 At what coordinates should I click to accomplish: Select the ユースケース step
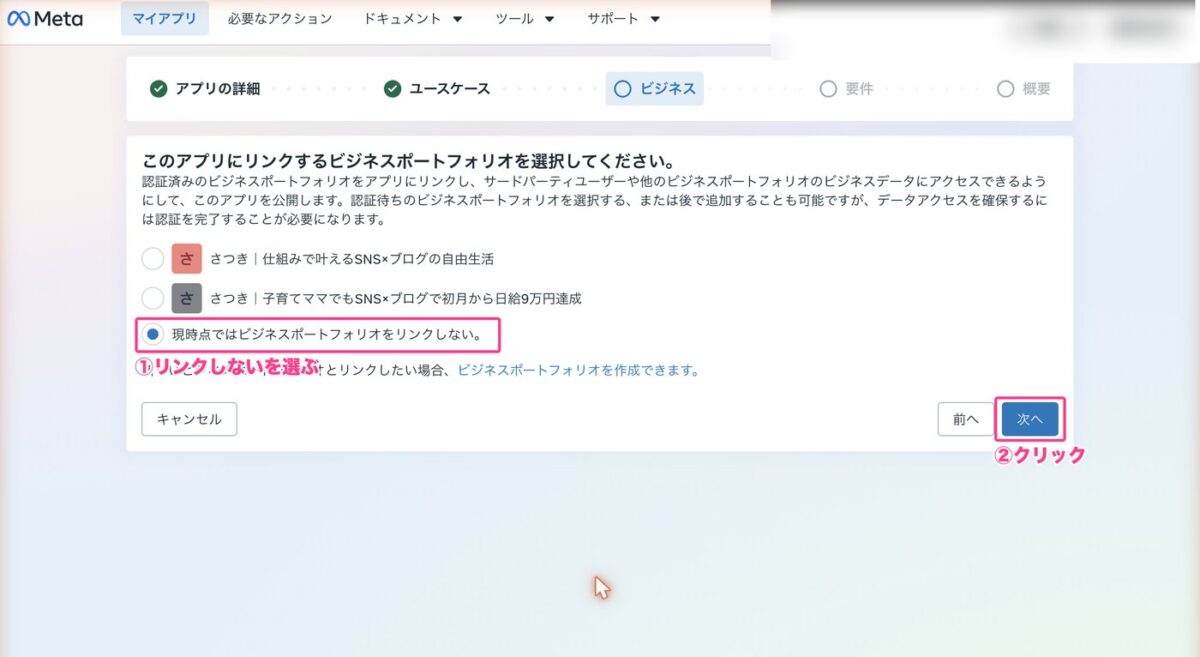pos(437,89)
